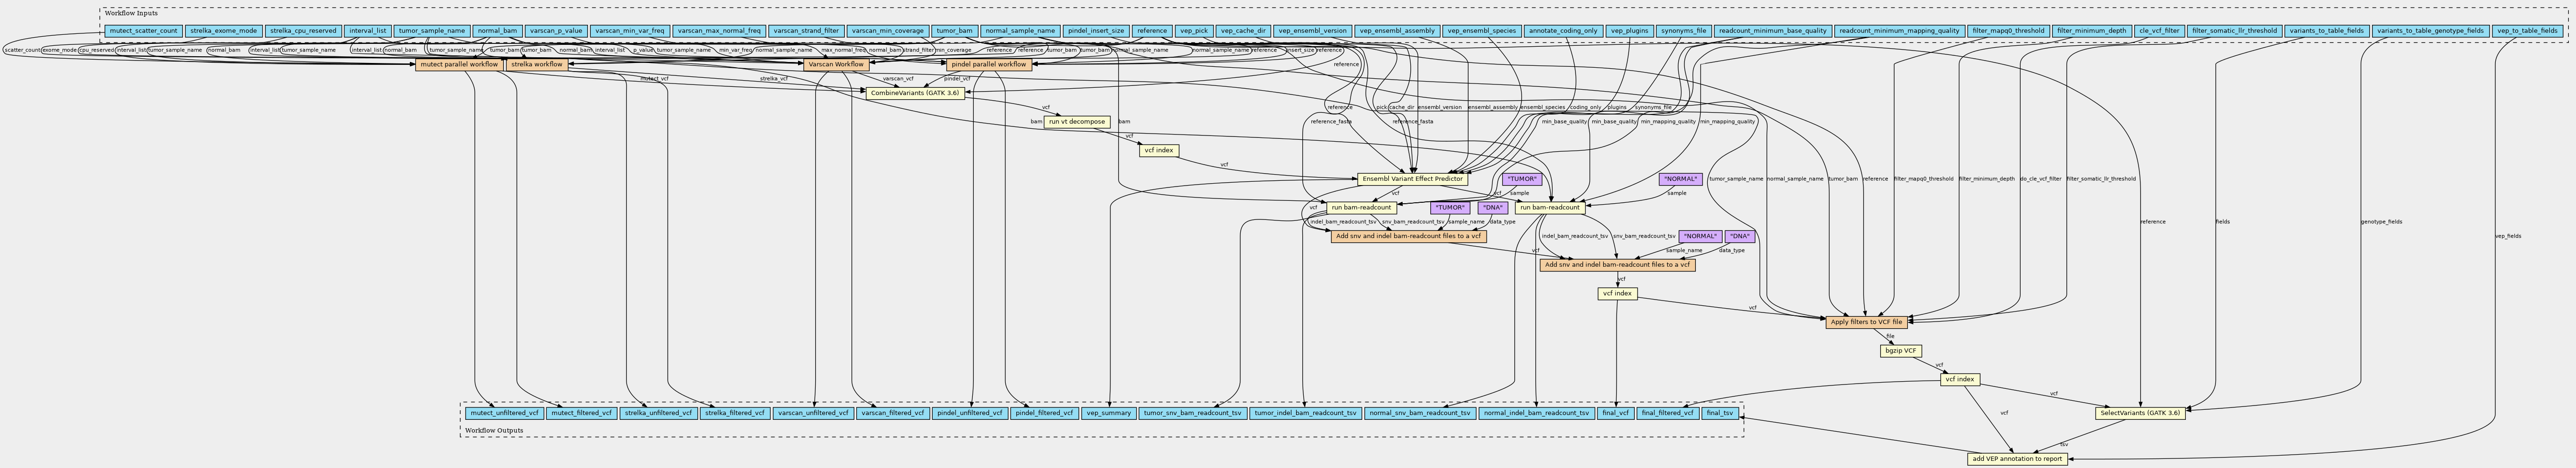Select the mutect_filtered_vcf output node
Viewport: 2576px width, 468px height.
click(x=582, y=412)
